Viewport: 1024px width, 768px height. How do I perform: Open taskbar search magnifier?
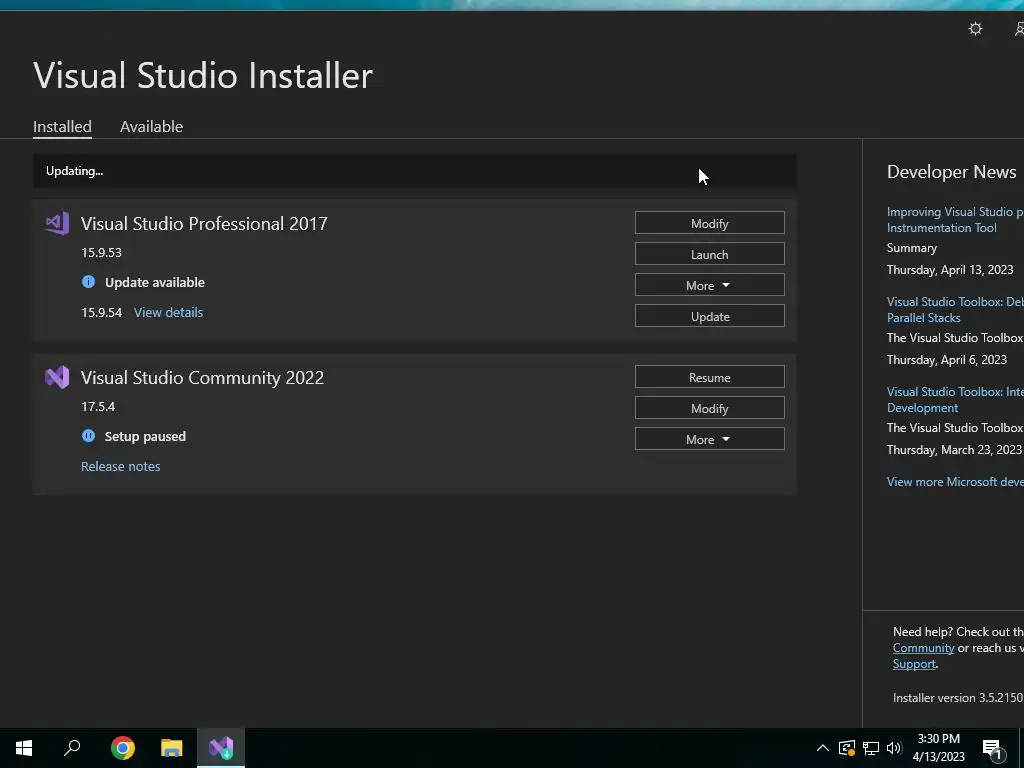[72, 748]
